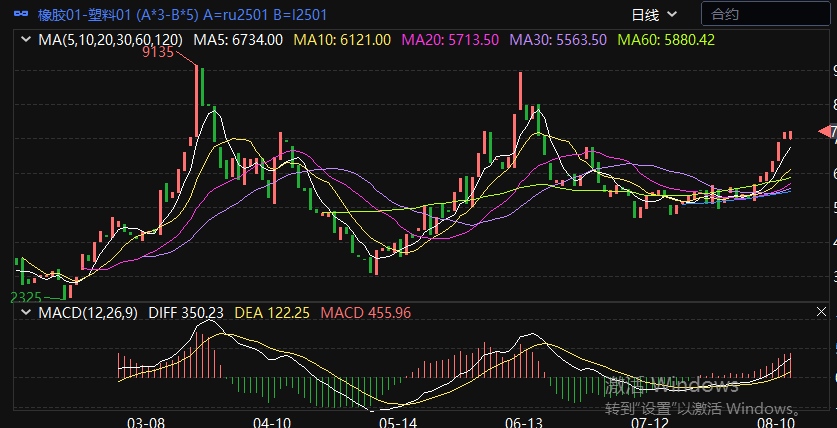Close the MACD indicator panel
837x428 pixels.
pyautogui.click(x=821, y=313)
